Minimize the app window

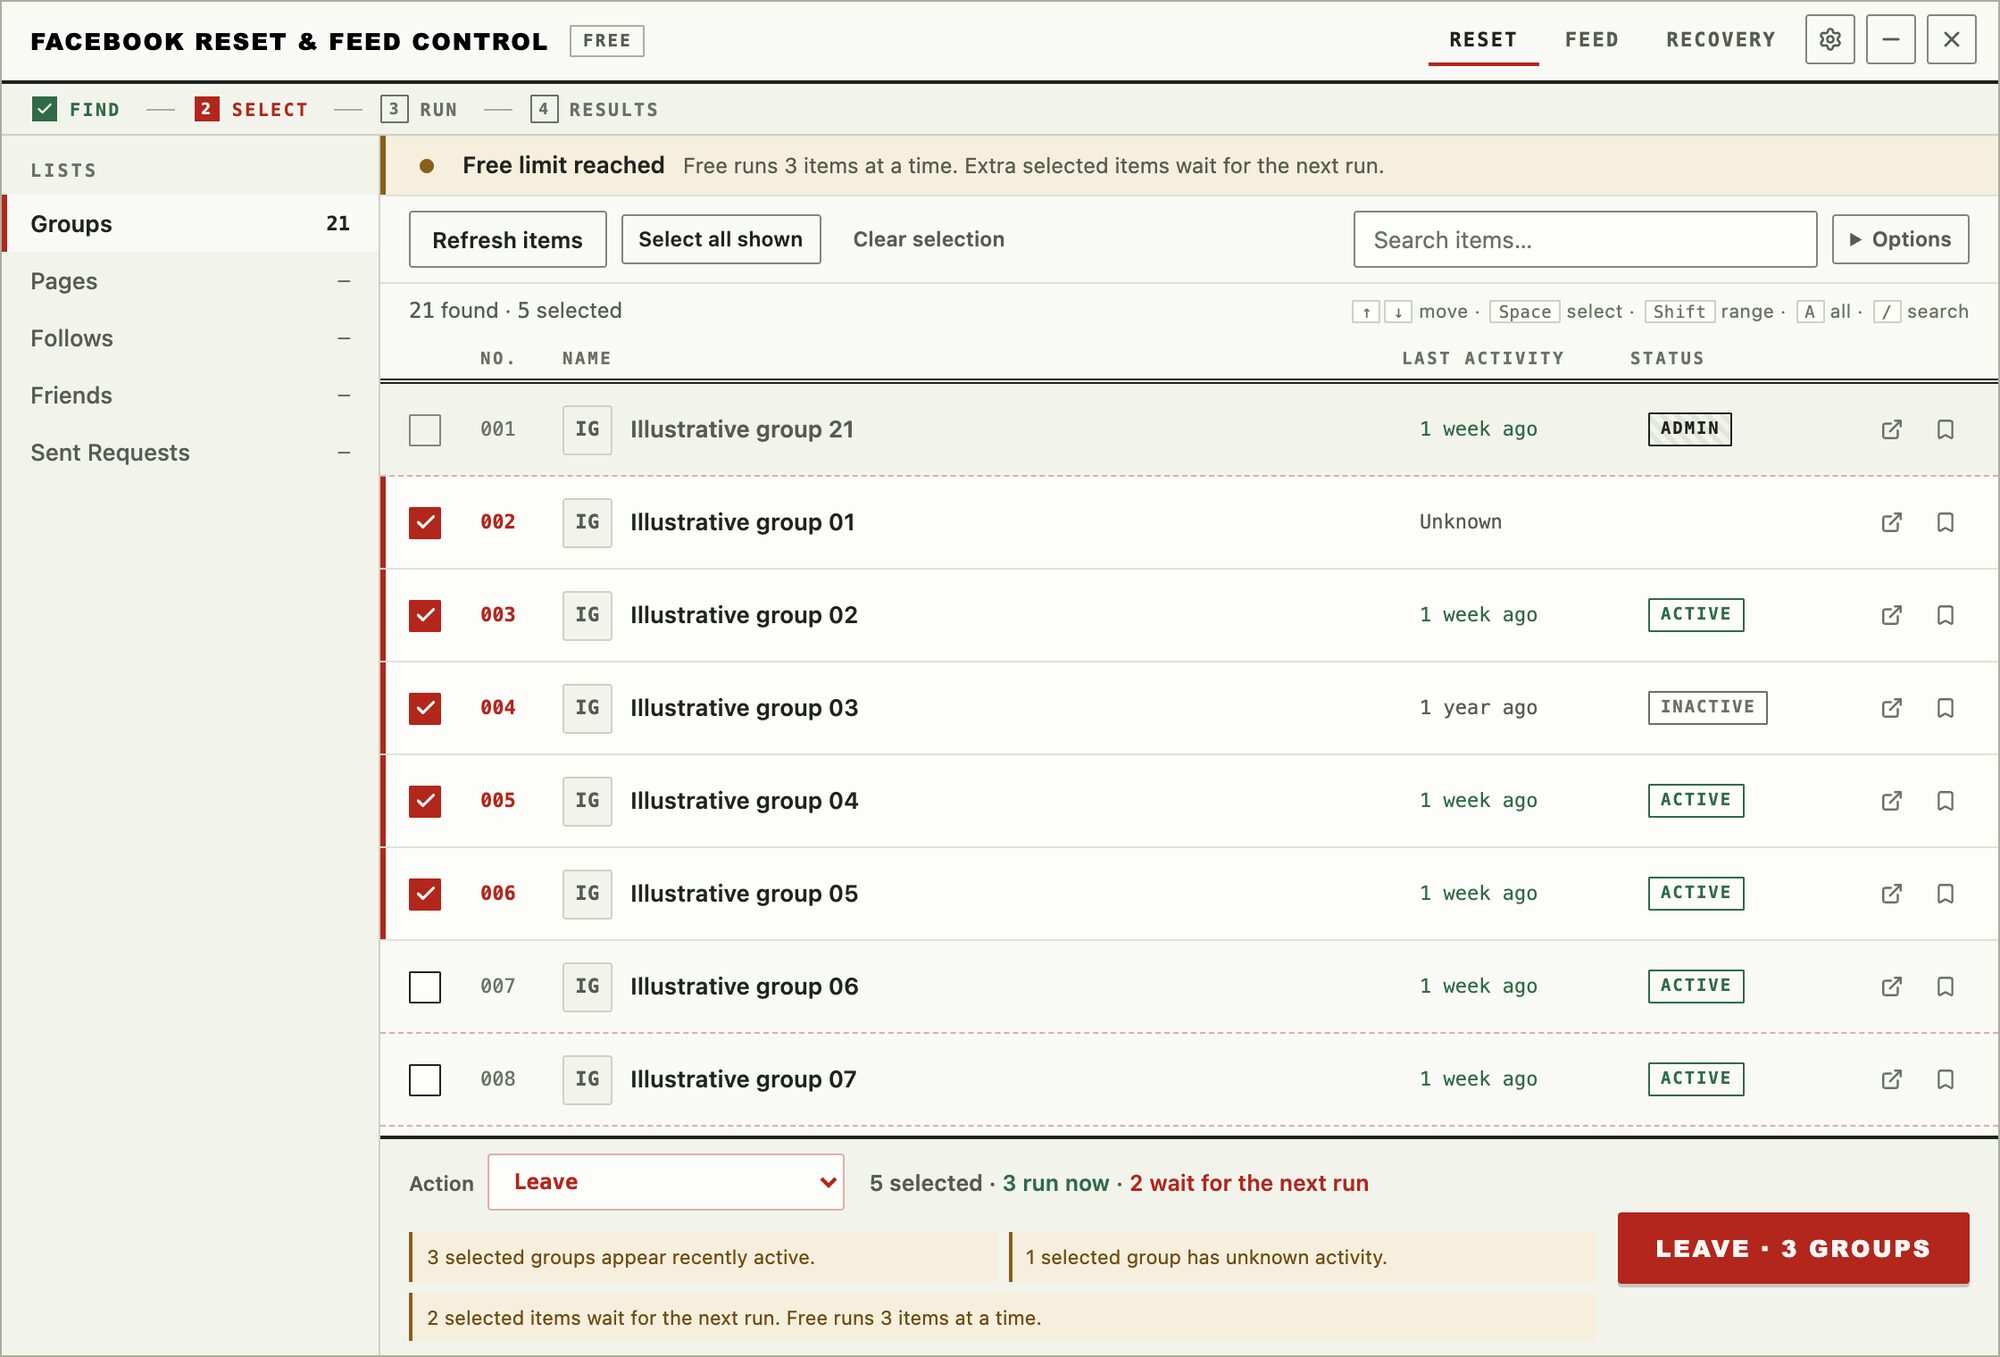pyautogui.click(x=1891, y=40)
